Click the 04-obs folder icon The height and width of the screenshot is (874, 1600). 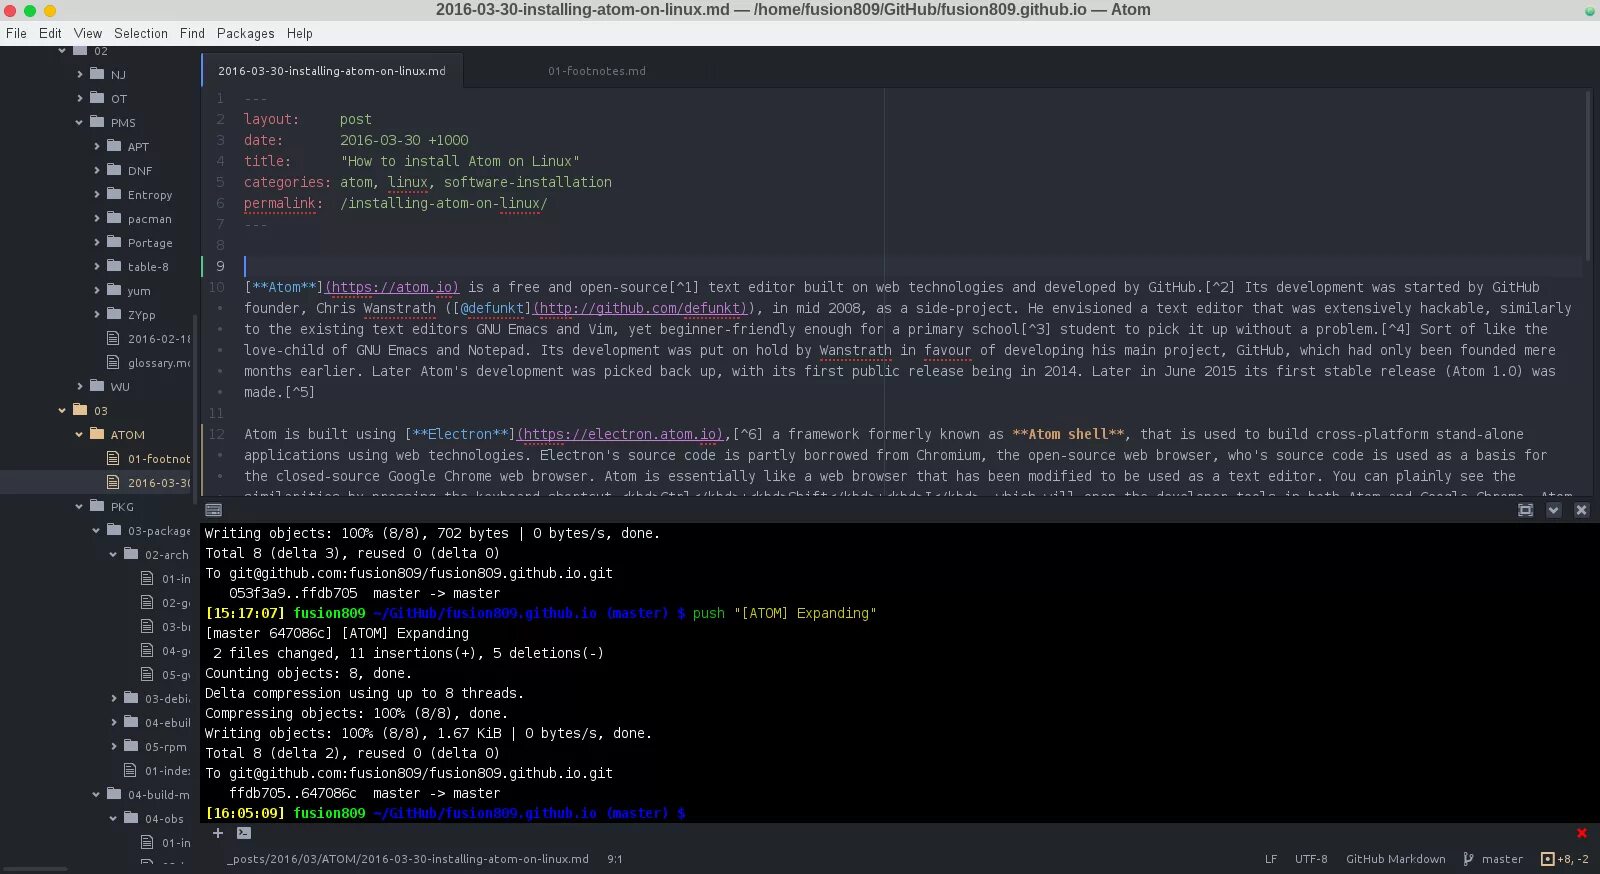pos(131,818)
